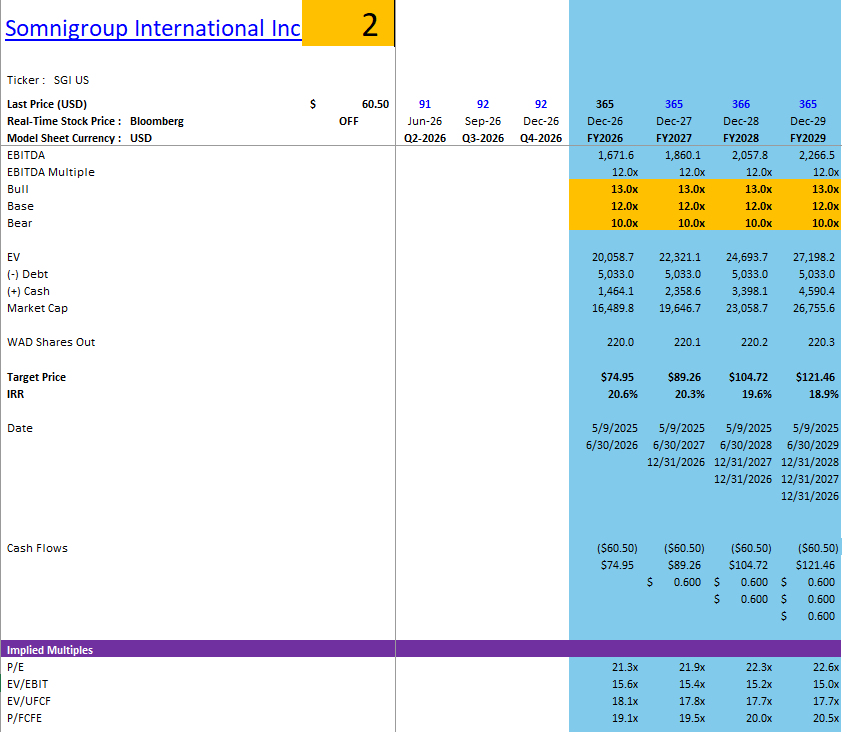Click FY2028 cash inflow $104.72 in Cash Flows
Viewport: 842px width, 732px height.
[748, 565]
